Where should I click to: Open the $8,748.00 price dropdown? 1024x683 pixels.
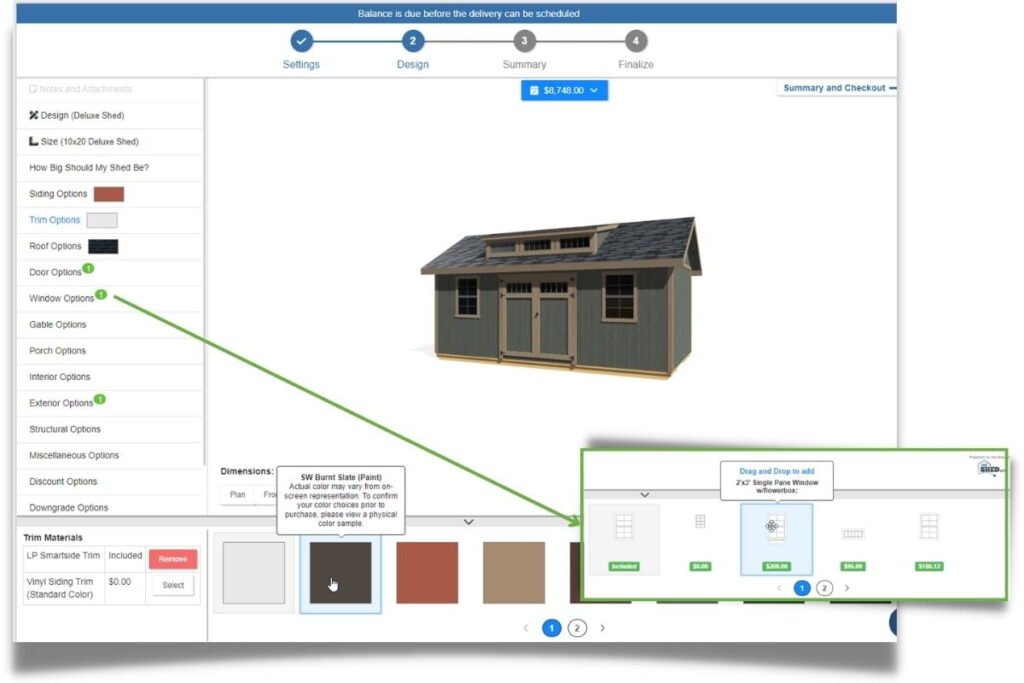[564, 90]
